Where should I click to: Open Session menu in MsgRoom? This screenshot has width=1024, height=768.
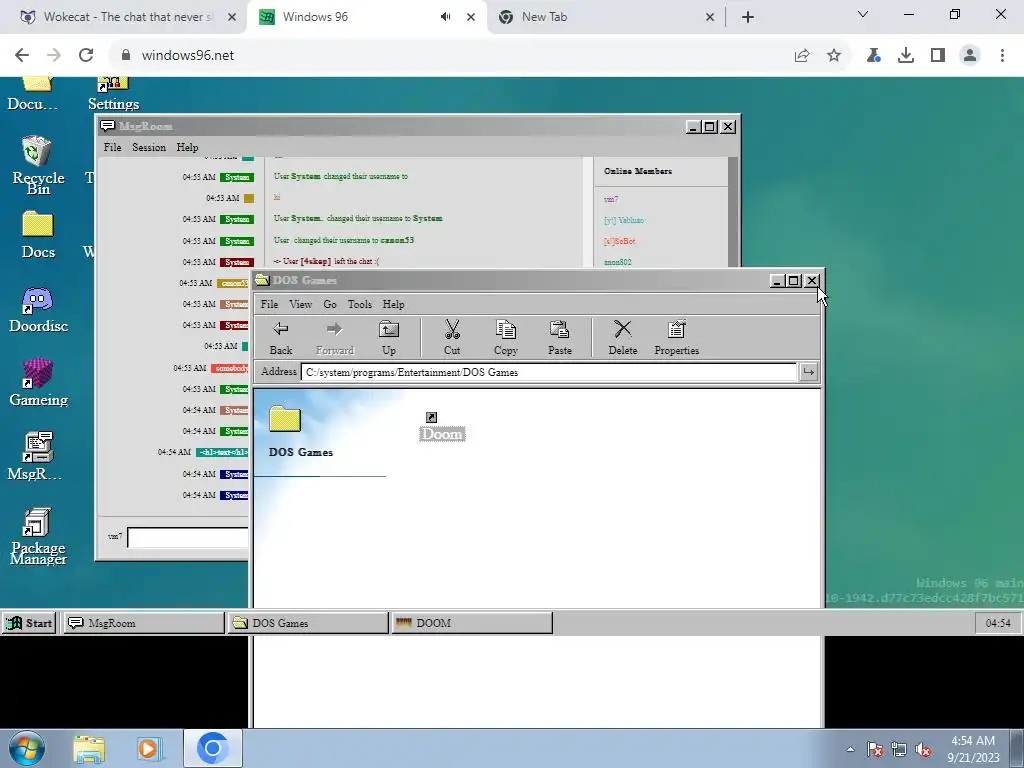(x=149, y=148)
